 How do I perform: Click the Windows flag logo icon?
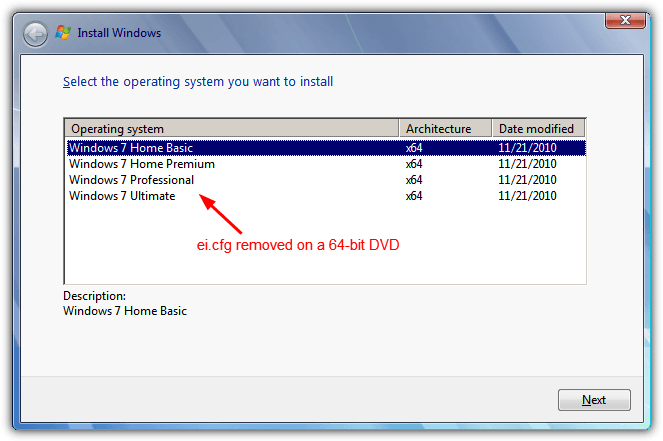[63, 33]
